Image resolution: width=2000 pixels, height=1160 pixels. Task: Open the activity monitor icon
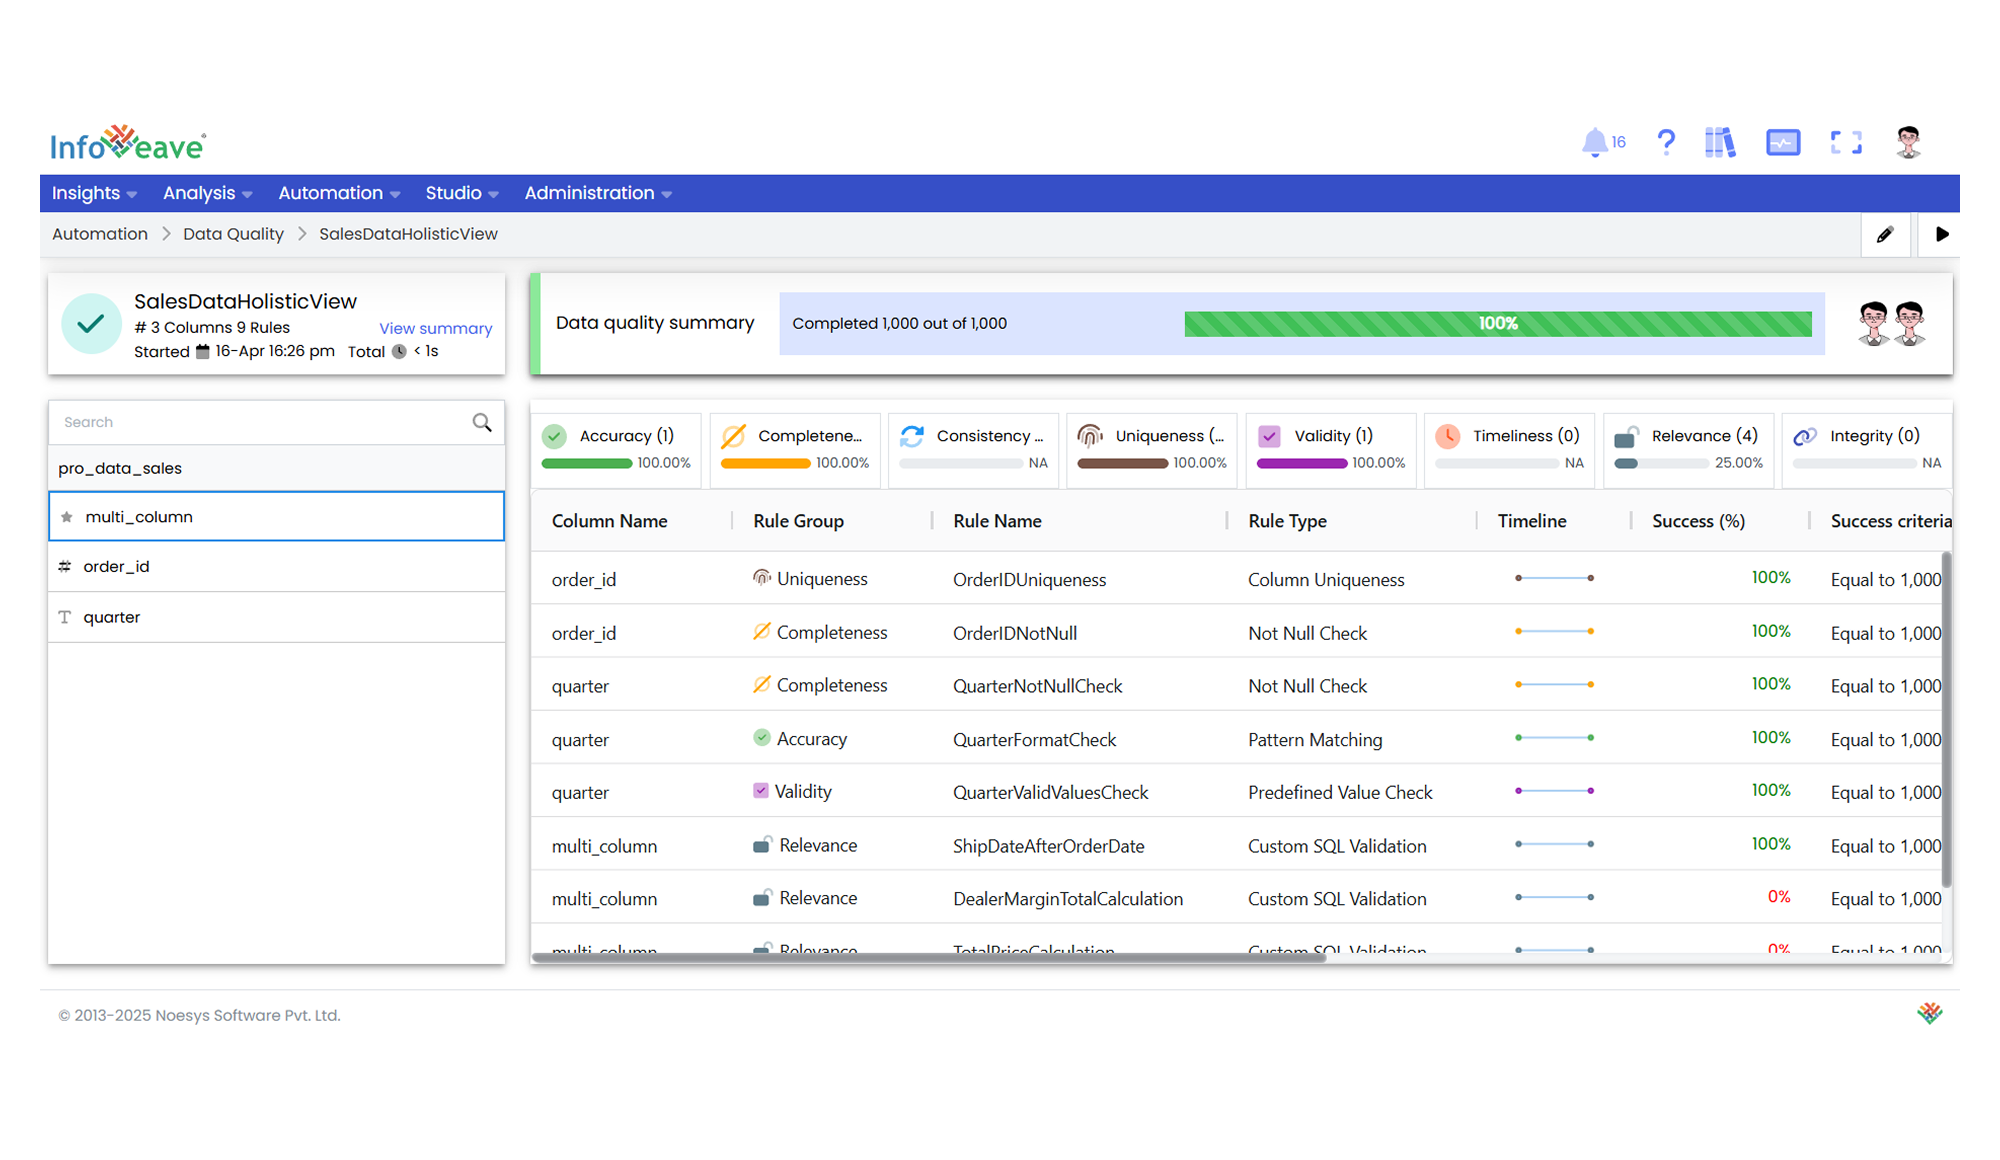(x=1783, y=143)
